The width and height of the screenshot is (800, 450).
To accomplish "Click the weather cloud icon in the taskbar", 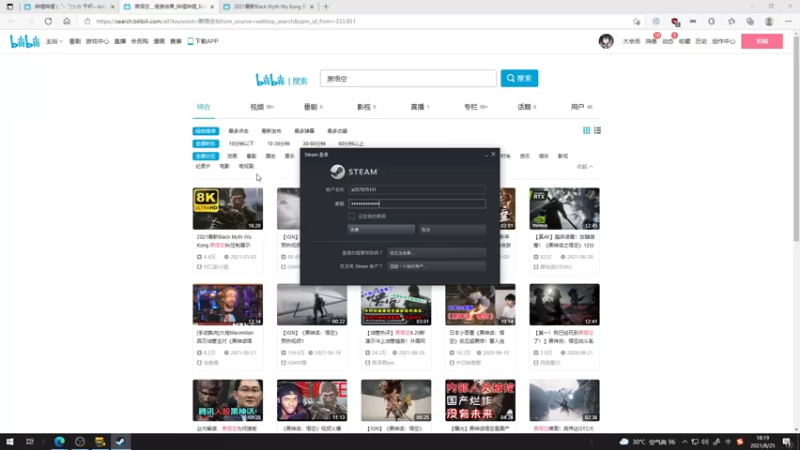I will point(624,442).
